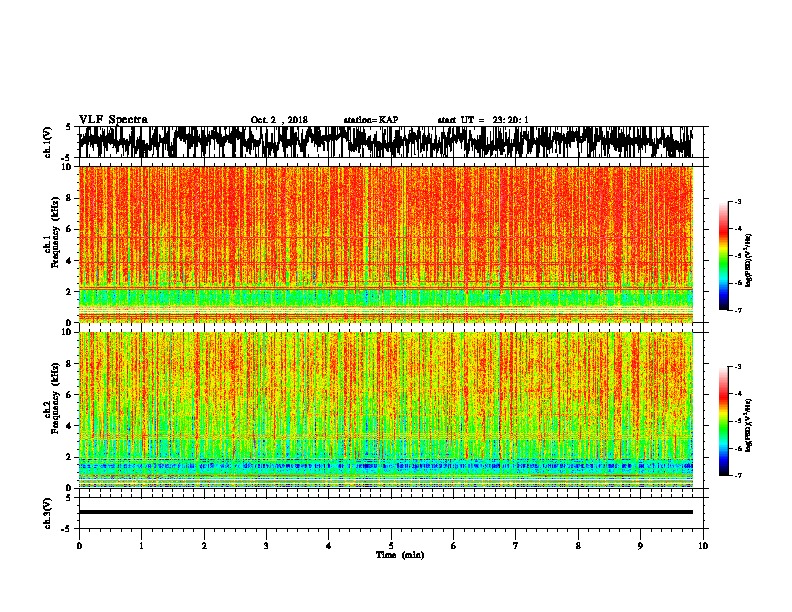Screen dimensions: 792x612
Task: Click inside the ch.1 spectrogram panel
Action: [385, 244]
